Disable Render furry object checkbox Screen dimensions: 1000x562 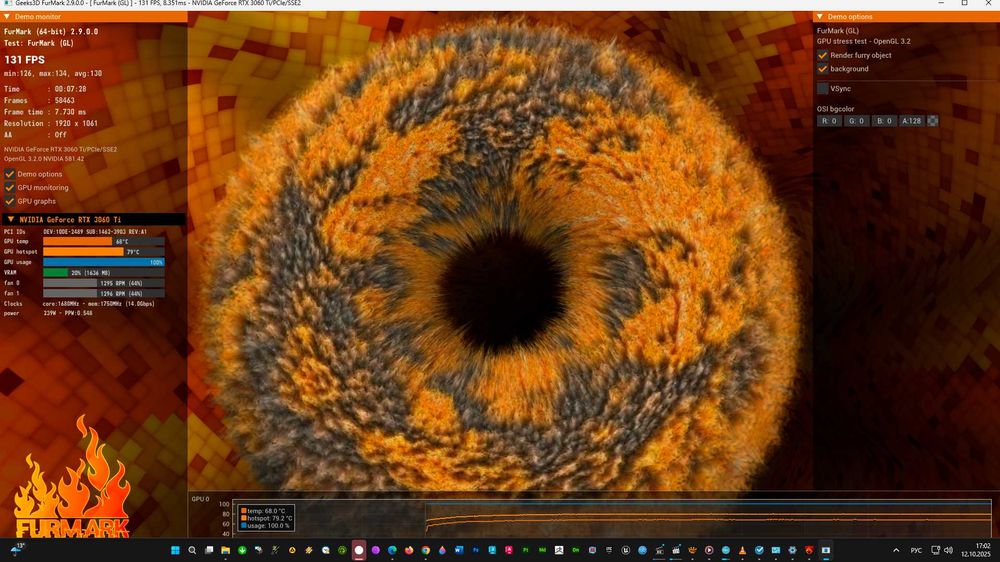823,55
